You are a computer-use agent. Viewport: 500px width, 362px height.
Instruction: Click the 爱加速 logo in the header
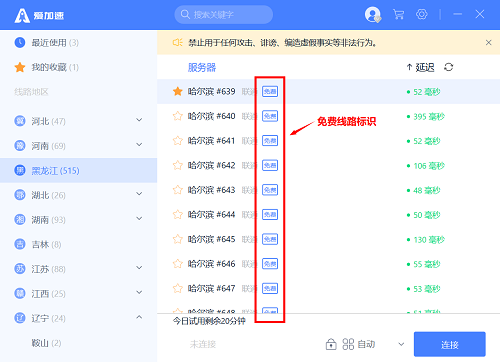[39, 15]
